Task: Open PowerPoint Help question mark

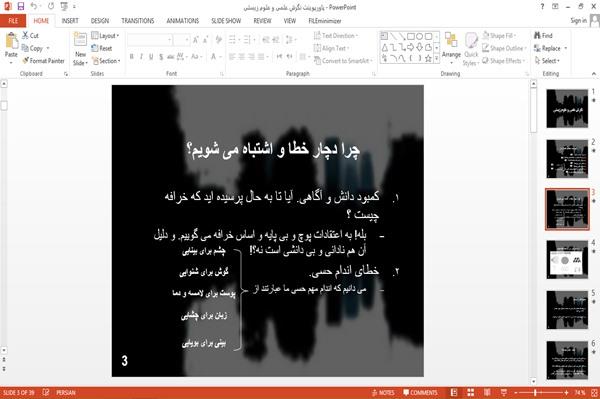Action: tap(542, 7)
